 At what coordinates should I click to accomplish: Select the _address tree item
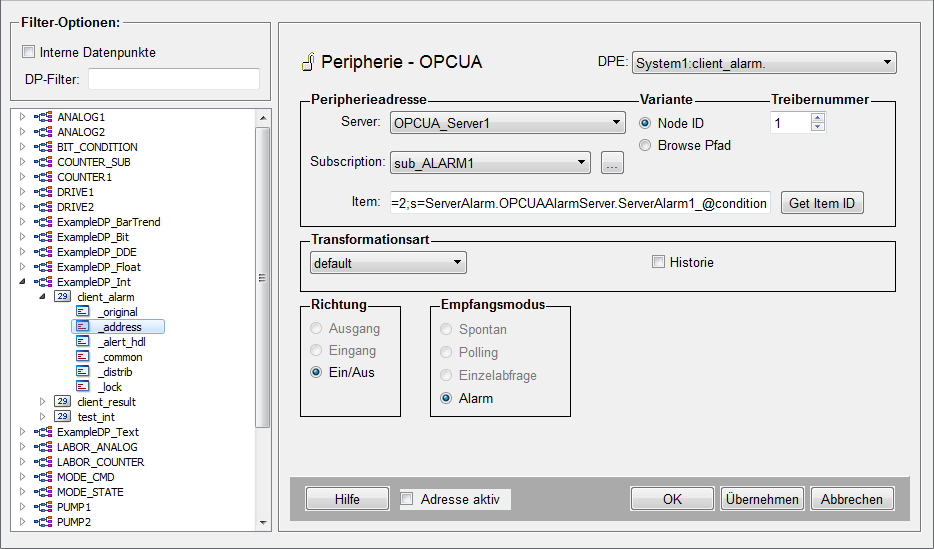click(119, 327)
